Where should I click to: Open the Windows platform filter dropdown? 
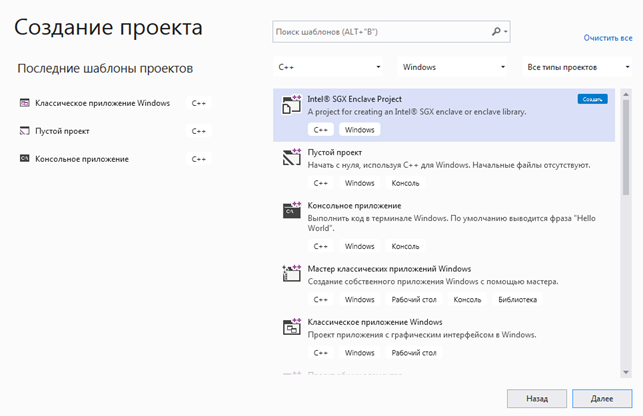click(452, 67)
